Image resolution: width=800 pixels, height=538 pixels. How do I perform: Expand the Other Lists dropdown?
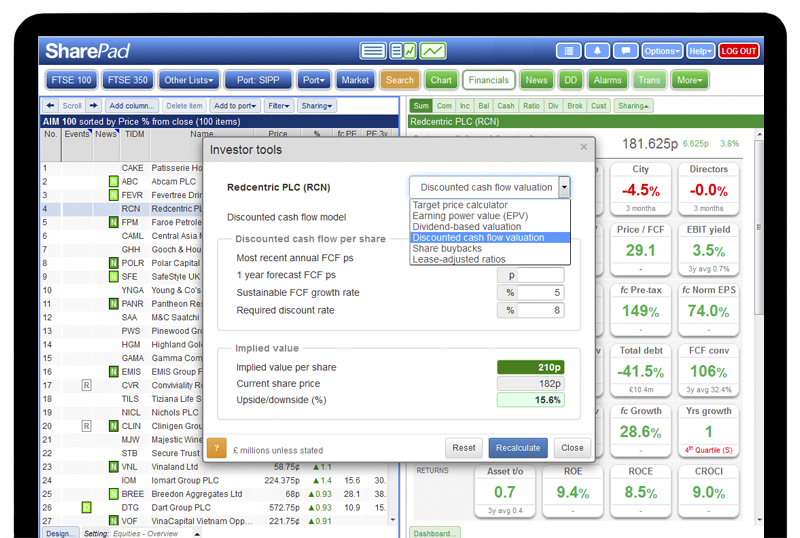pos(187,80)
